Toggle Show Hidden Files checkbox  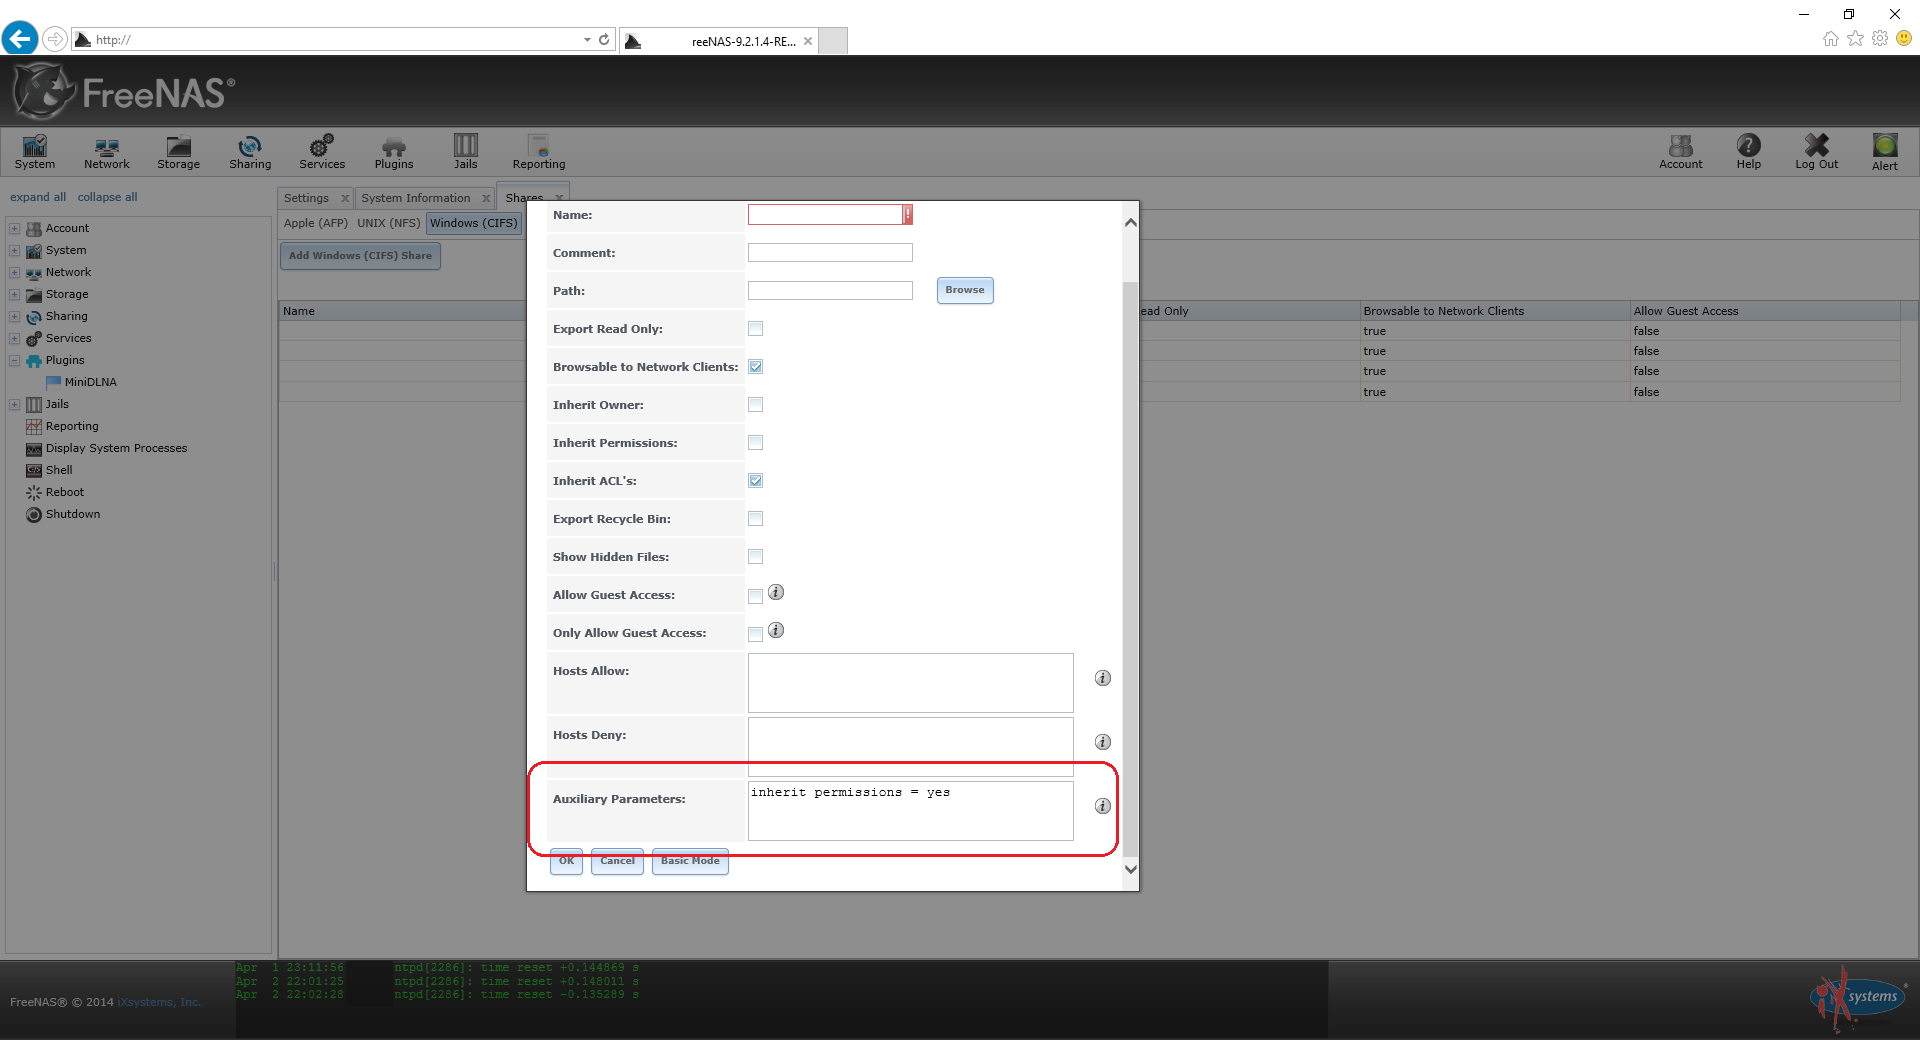pyautogui.click(x=756, y=557)
